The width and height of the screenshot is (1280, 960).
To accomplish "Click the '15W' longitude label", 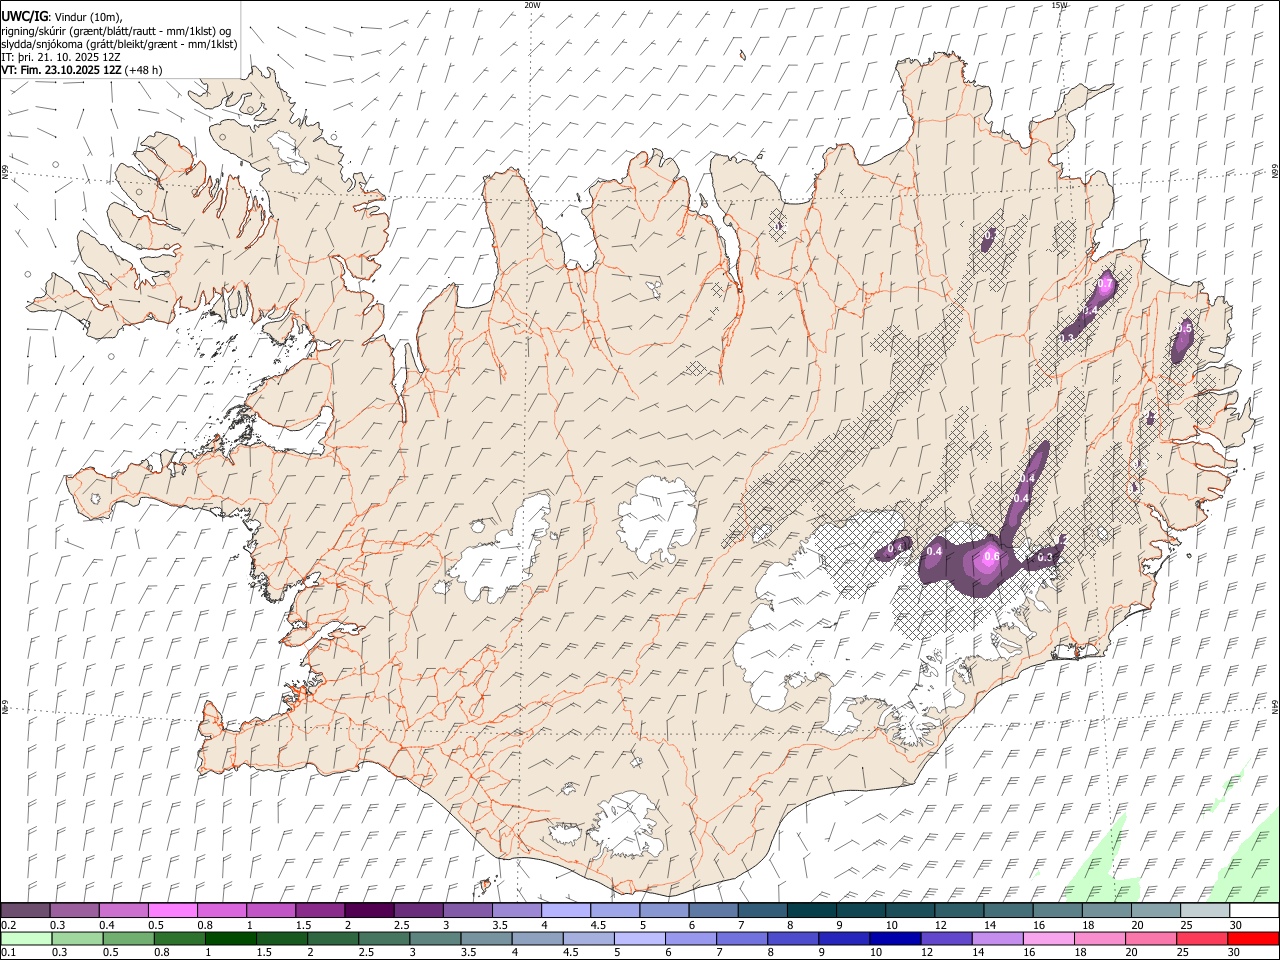I will (x=1059, y=5).
